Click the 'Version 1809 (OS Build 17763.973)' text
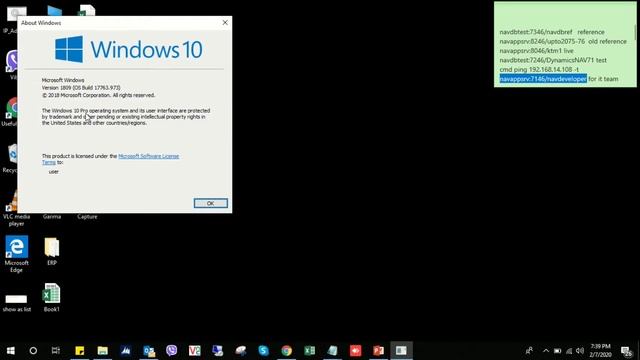This screenshot has height=360, width=640. coord(81,88)
